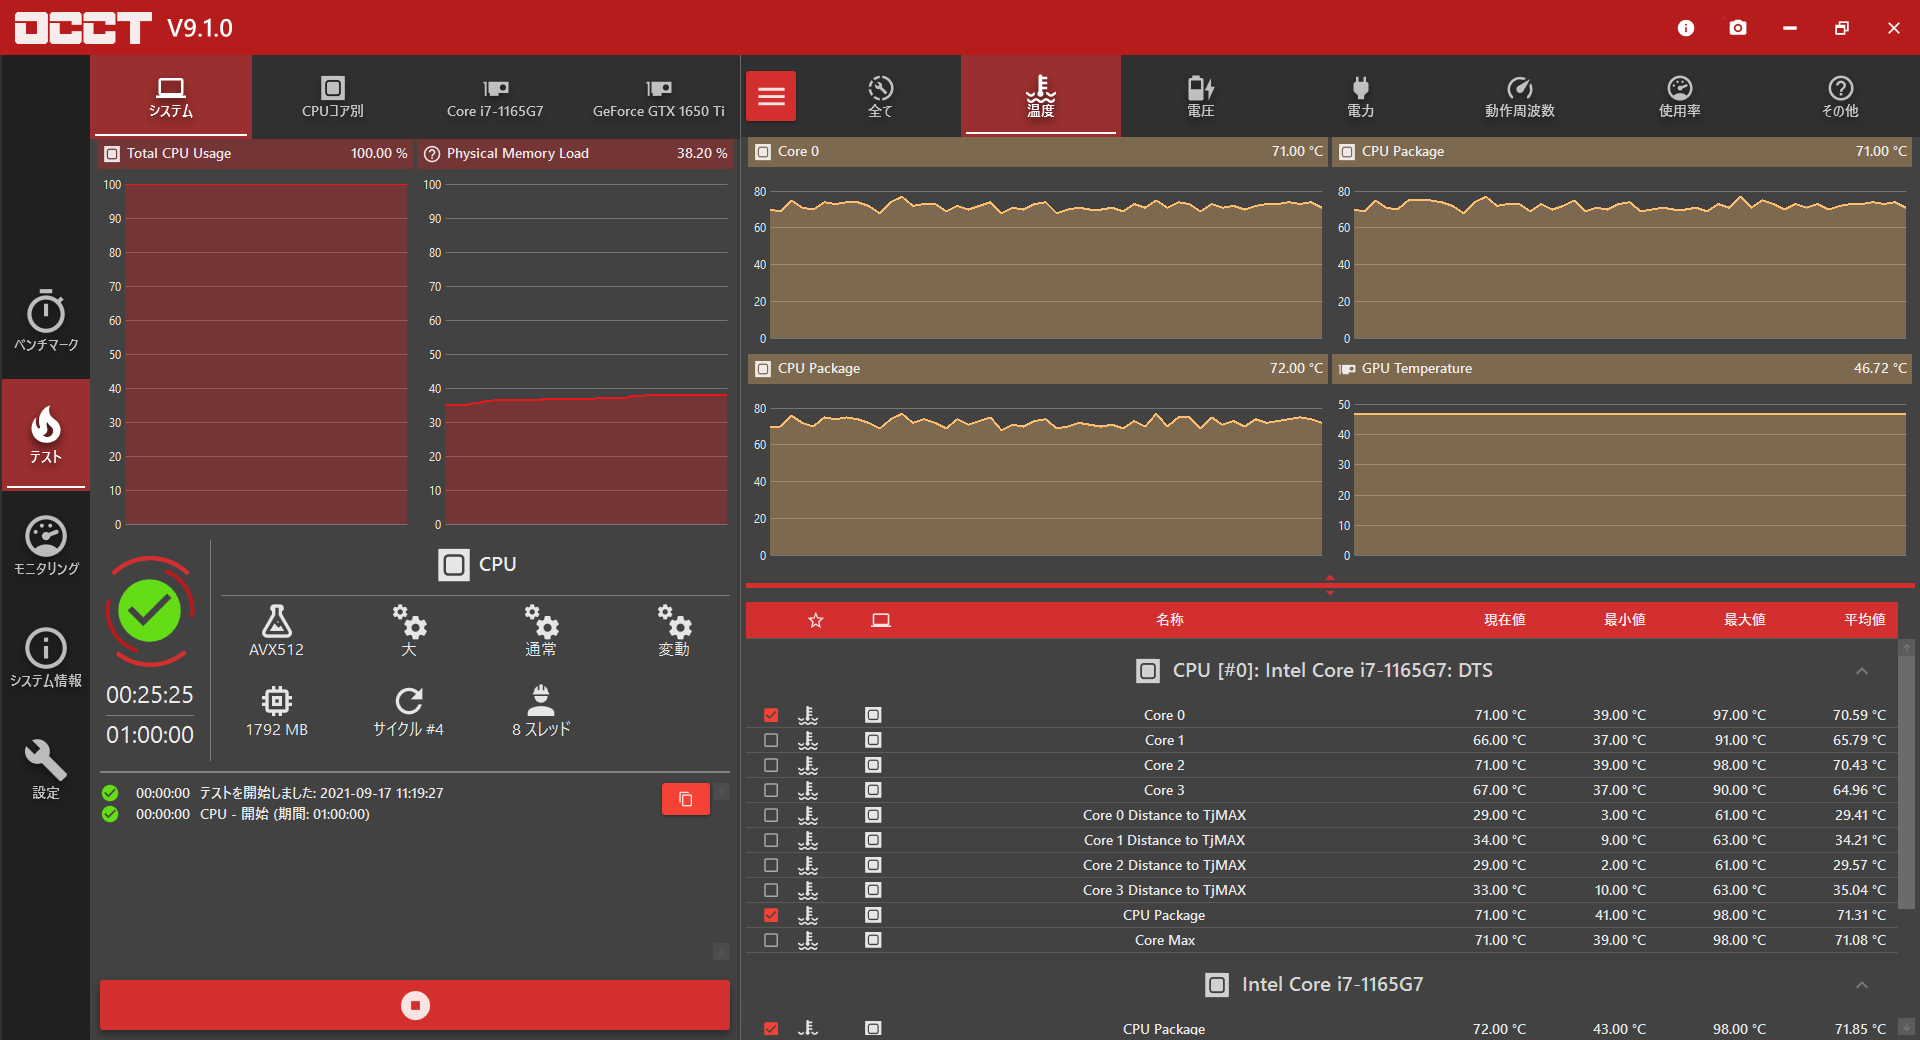Click graph square icon in Core 3 Distance to TjMAX row
1920x1040 pixels.
(873, 890)
